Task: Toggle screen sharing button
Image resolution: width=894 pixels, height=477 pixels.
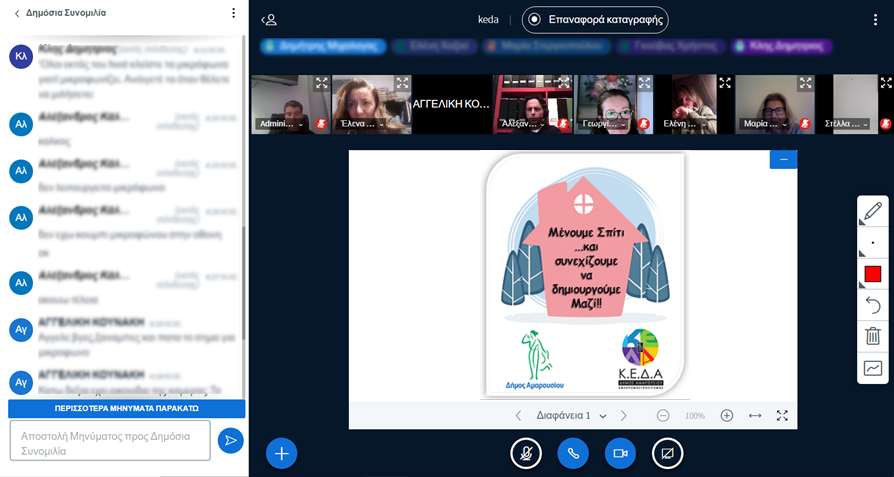Action: tap(667, 453)
